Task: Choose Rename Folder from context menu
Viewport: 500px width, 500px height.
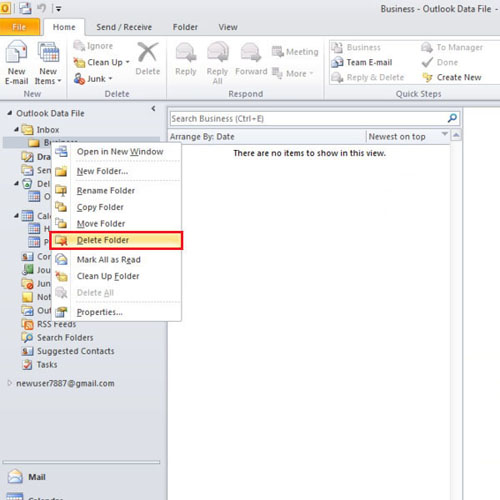Action: coord(116,191)
